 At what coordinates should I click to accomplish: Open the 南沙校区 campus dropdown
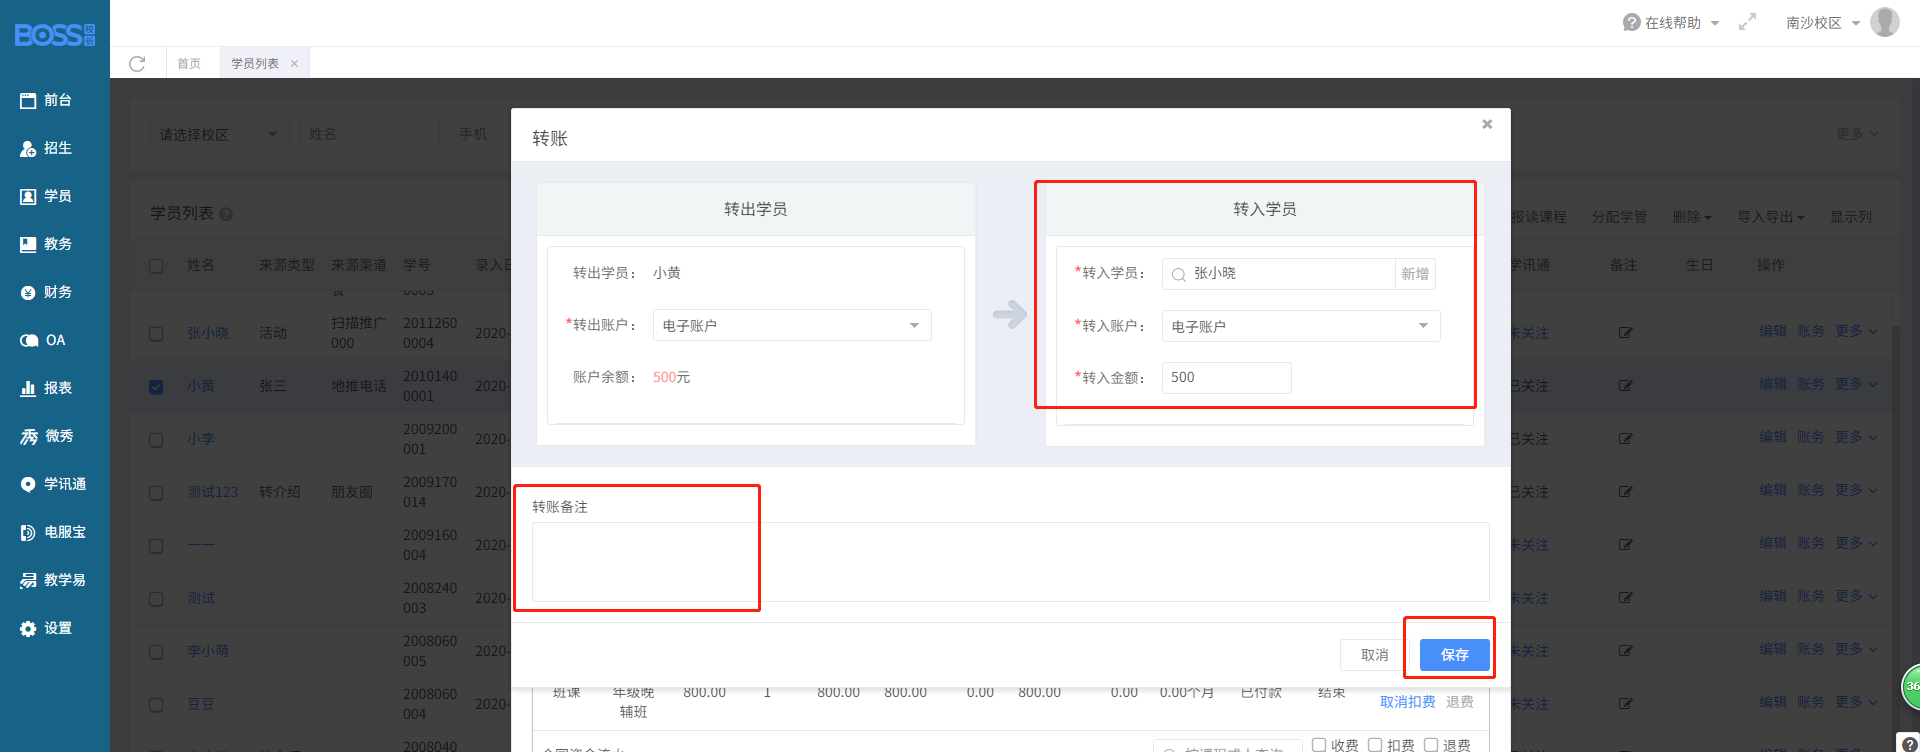pyautogui.click(x=1822, y=23)
